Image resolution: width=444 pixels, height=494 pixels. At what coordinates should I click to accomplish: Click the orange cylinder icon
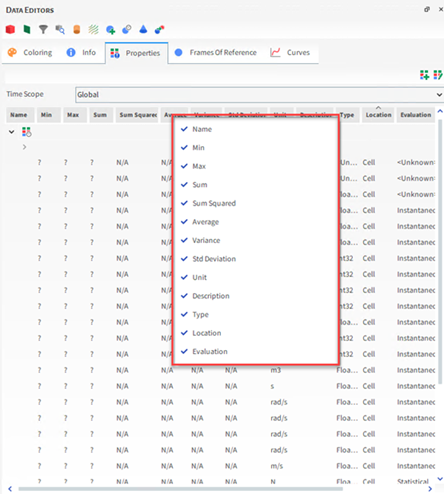[77, 30]
